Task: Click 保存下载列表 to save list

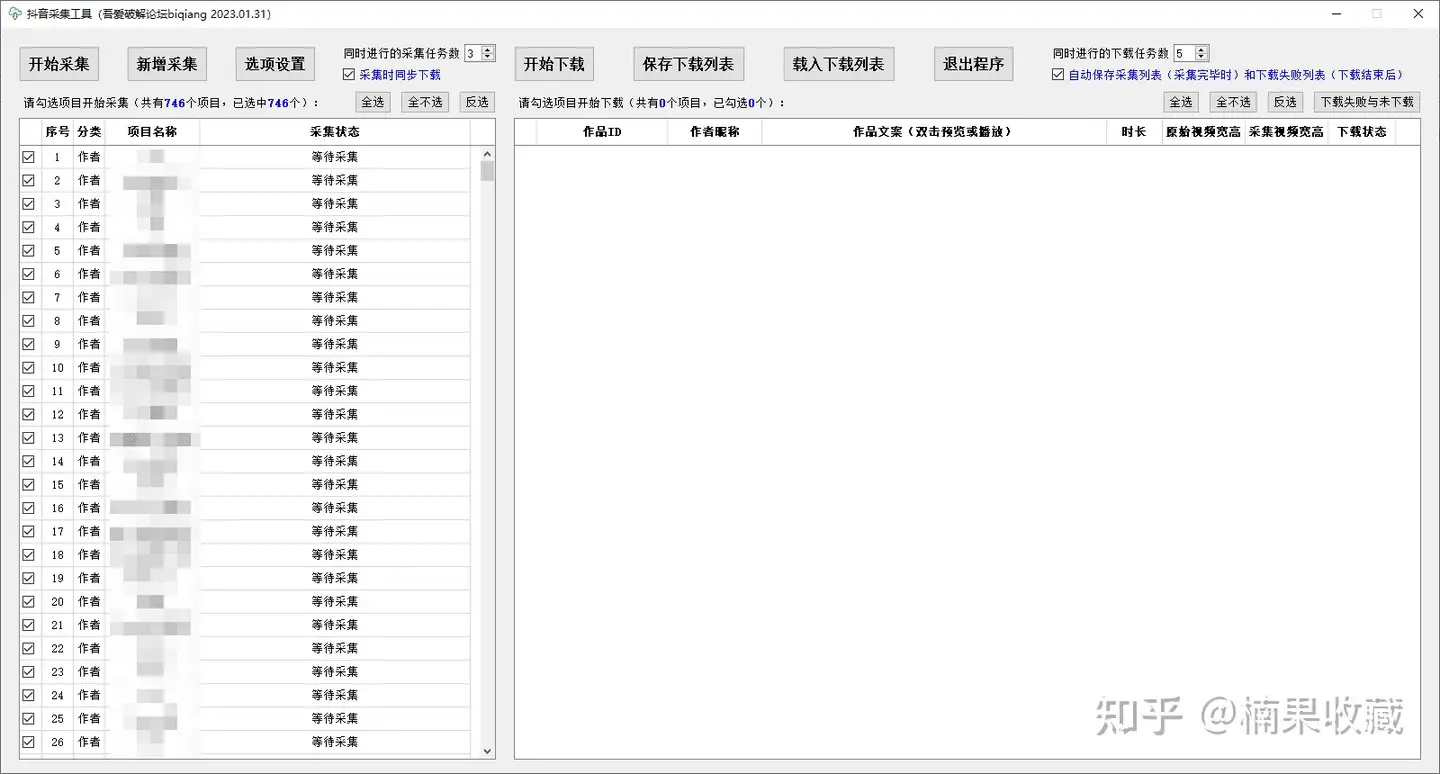Action: click(688, 64)
